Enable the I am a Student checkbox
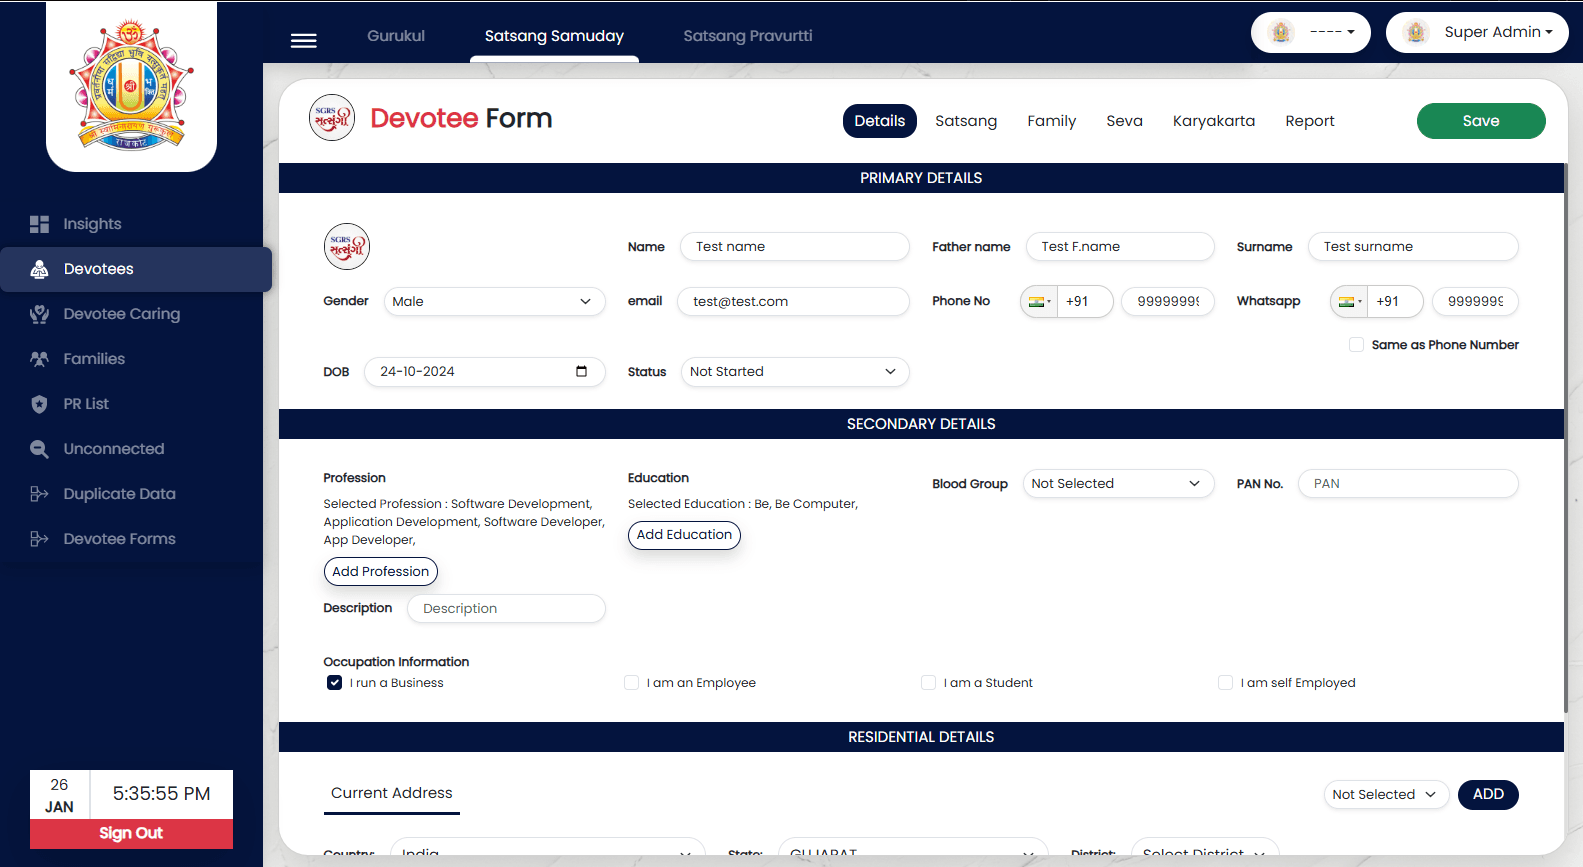The image size is (1583, 867). pyautogui.click(x=928, y=683)
